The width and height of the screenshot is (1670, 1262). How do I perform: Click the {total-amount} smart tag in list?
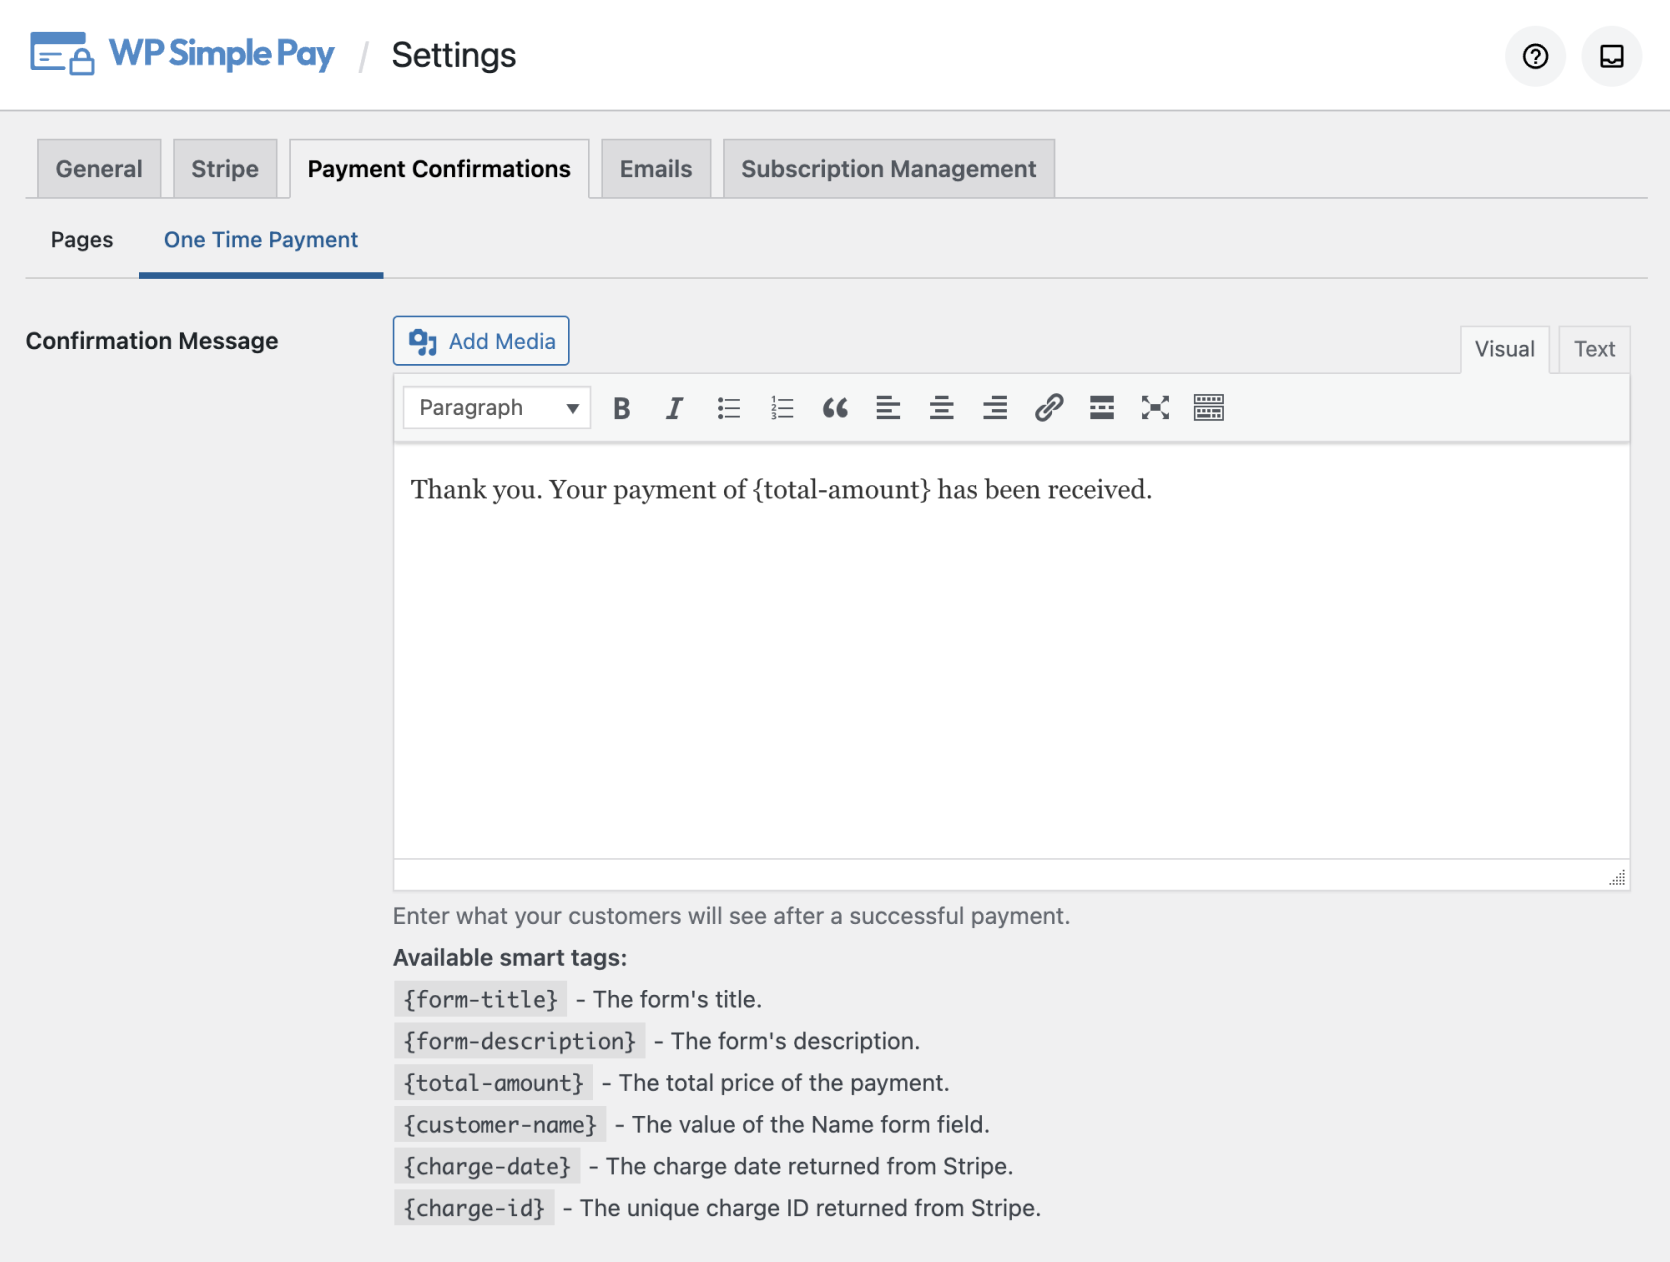coord(493,1083)
